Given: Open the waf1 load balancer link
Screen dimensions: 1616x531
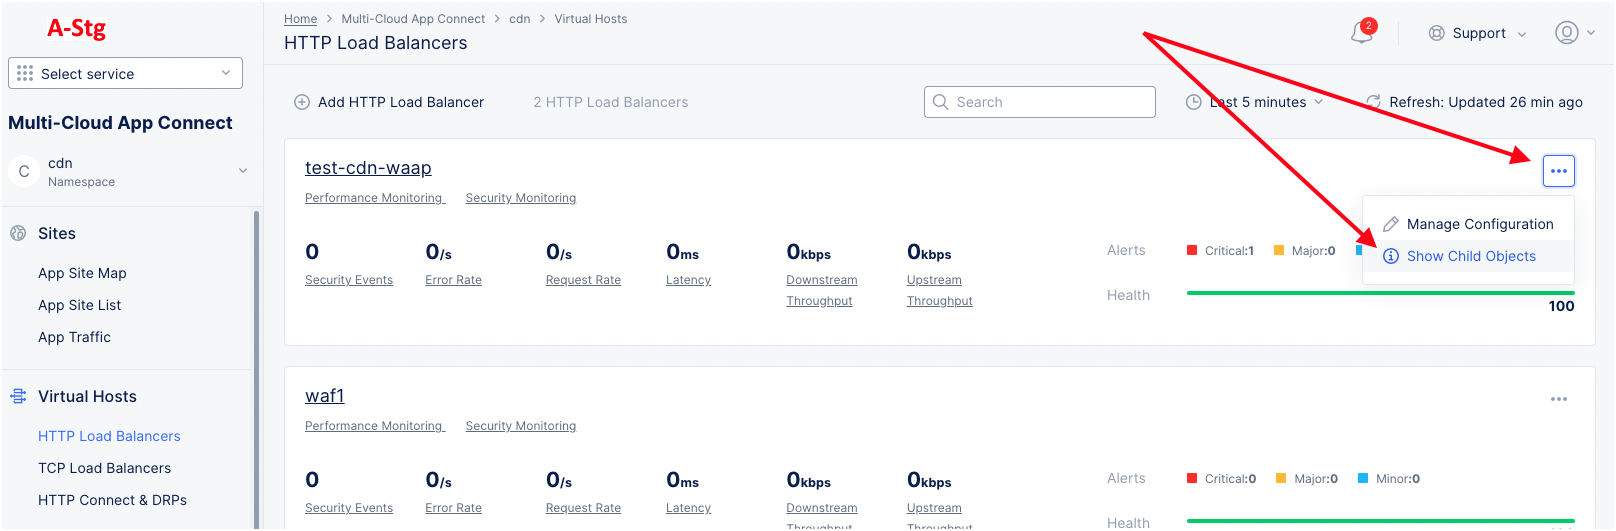Looking at the screenshot, I should [x=324, y=396].
